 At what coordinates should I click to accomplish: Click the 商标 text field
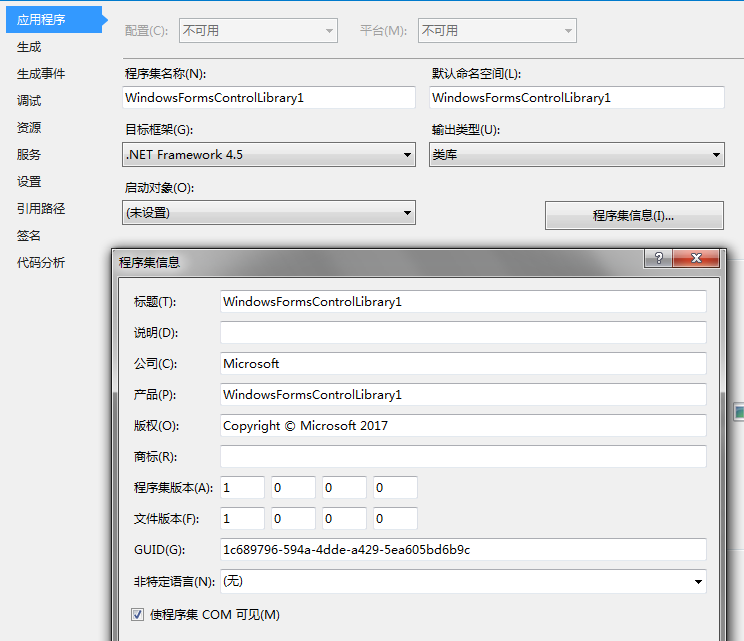[x=463, y=456]
